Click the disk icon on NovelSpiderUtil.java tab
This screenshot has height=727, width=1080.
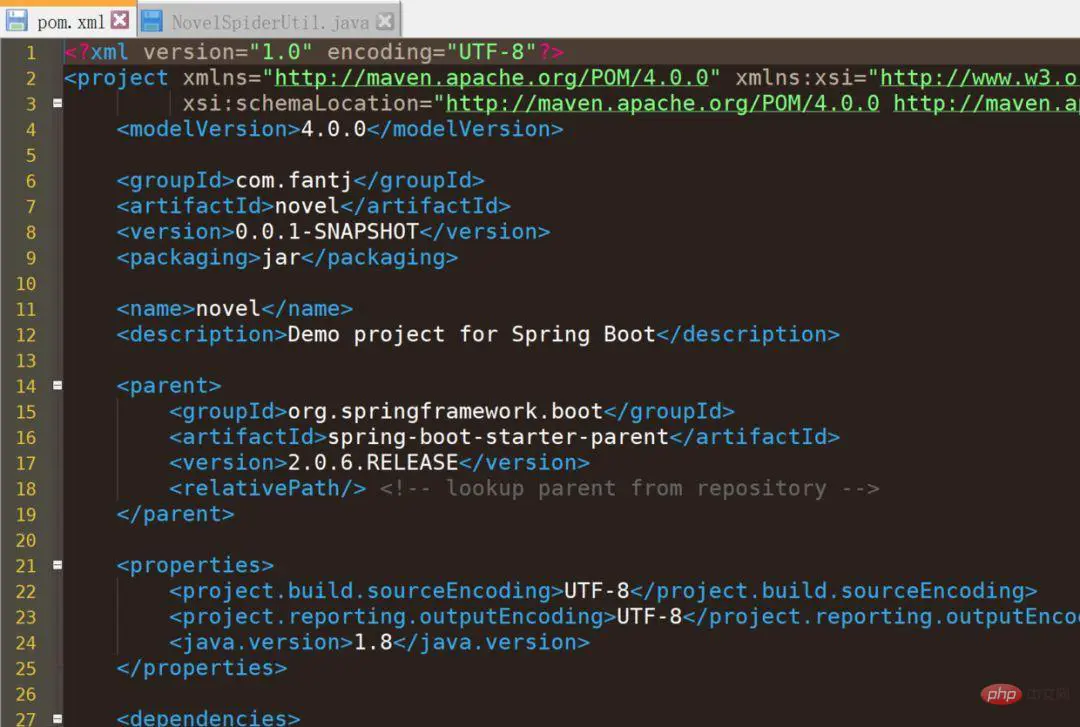click(152, 20)
